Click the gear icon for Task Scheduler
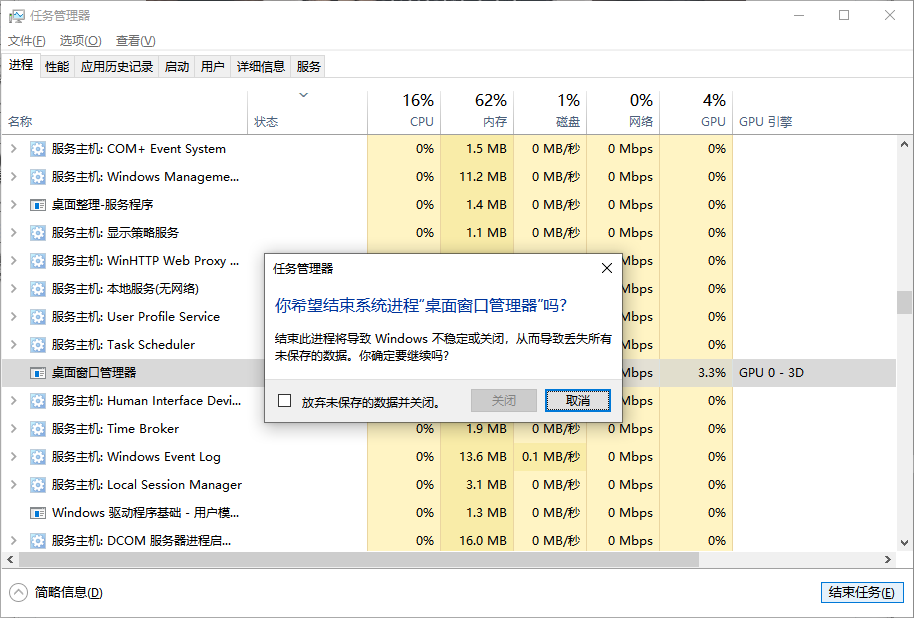914x618 pixels. click(x=38, y=345)
